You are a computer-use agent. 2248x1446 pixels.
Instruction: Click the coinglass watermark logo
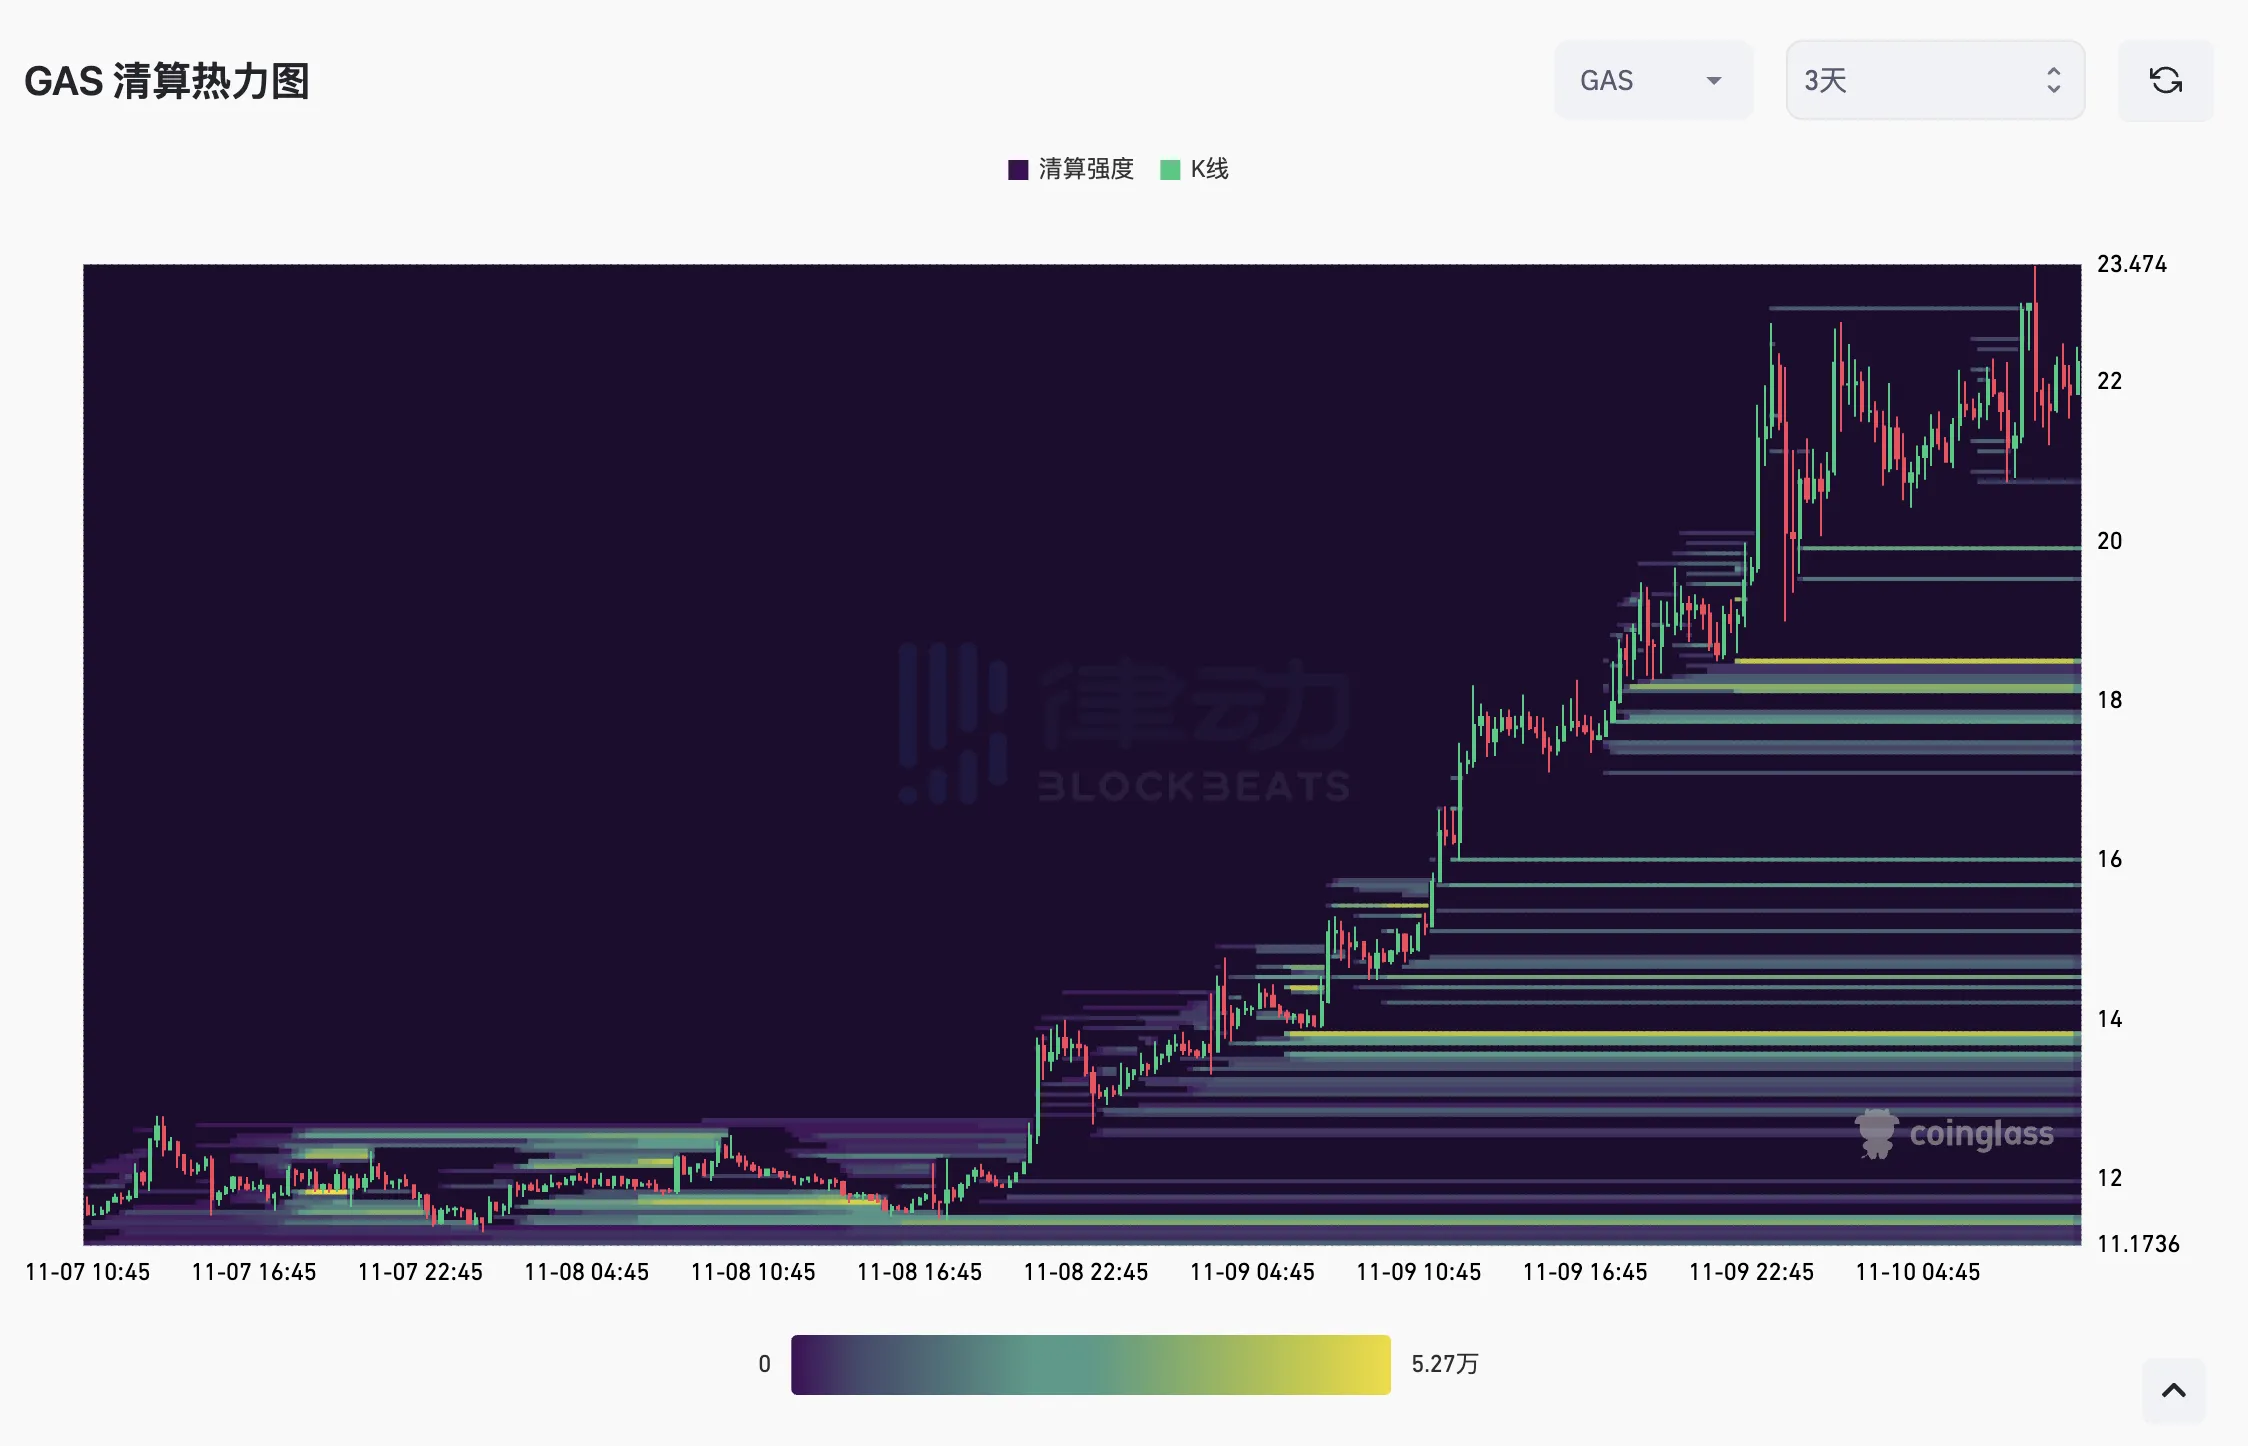pos(1954,1134)
